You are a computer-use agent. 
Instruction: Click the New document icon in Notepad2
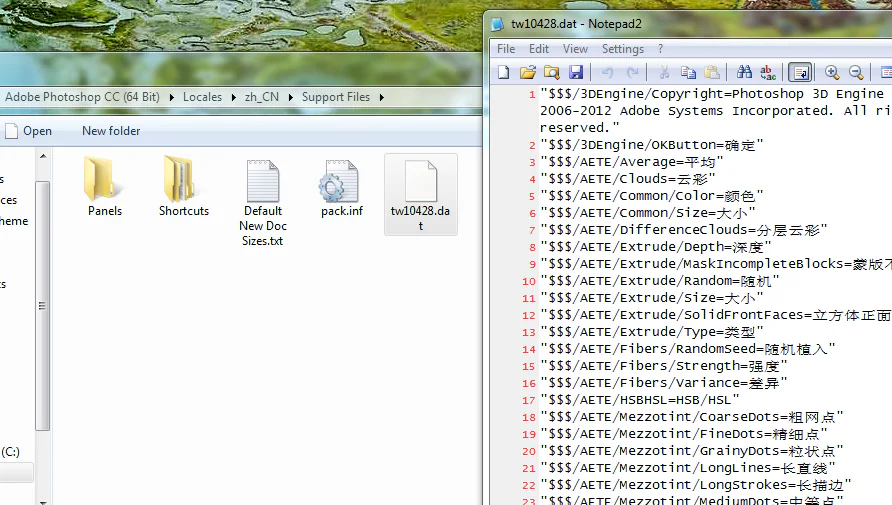point(503,72)
